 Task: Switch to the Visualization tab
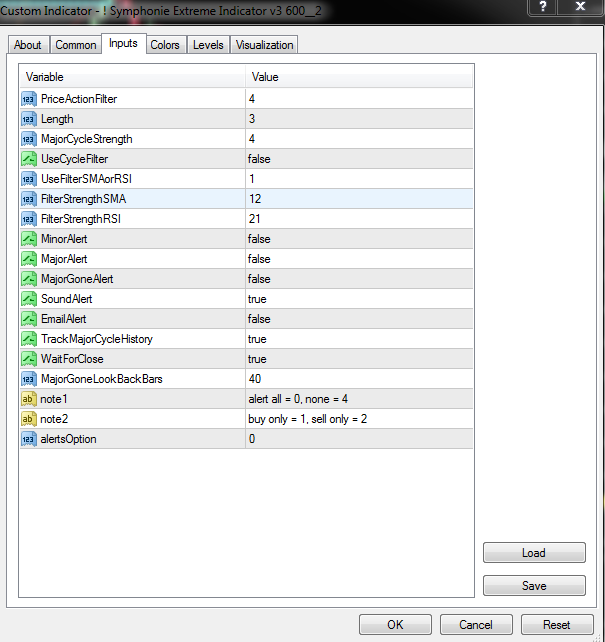(264, 45)
